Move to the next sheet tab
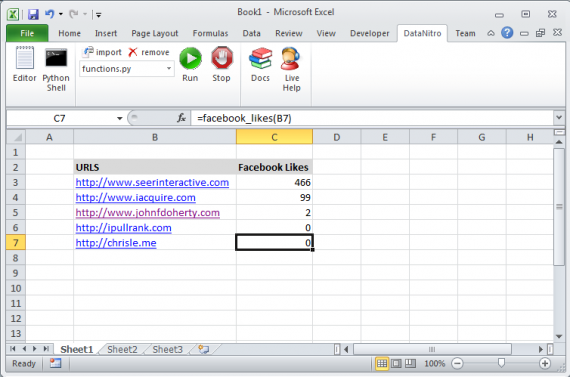 tap(35, 349)
